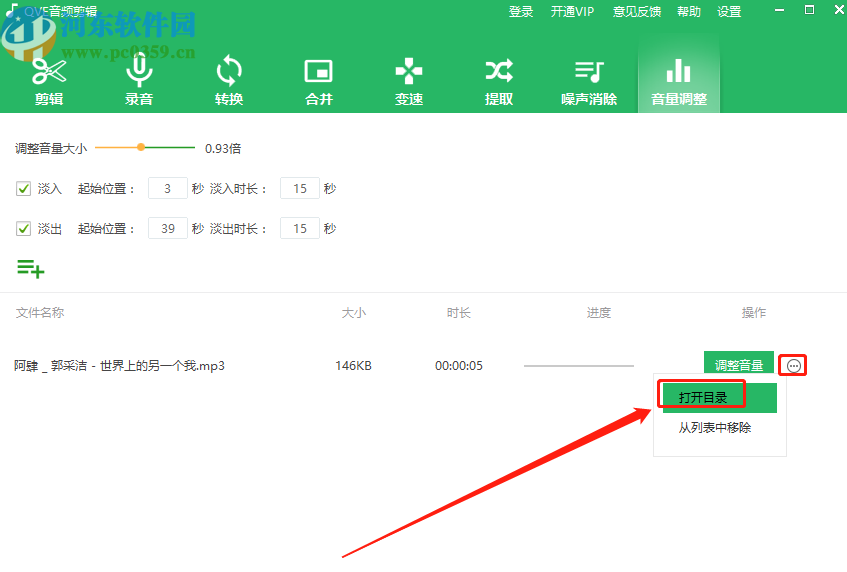
Task: Open the 提取 extract tool
Action: pyautogui.click(x=499, y=82)
